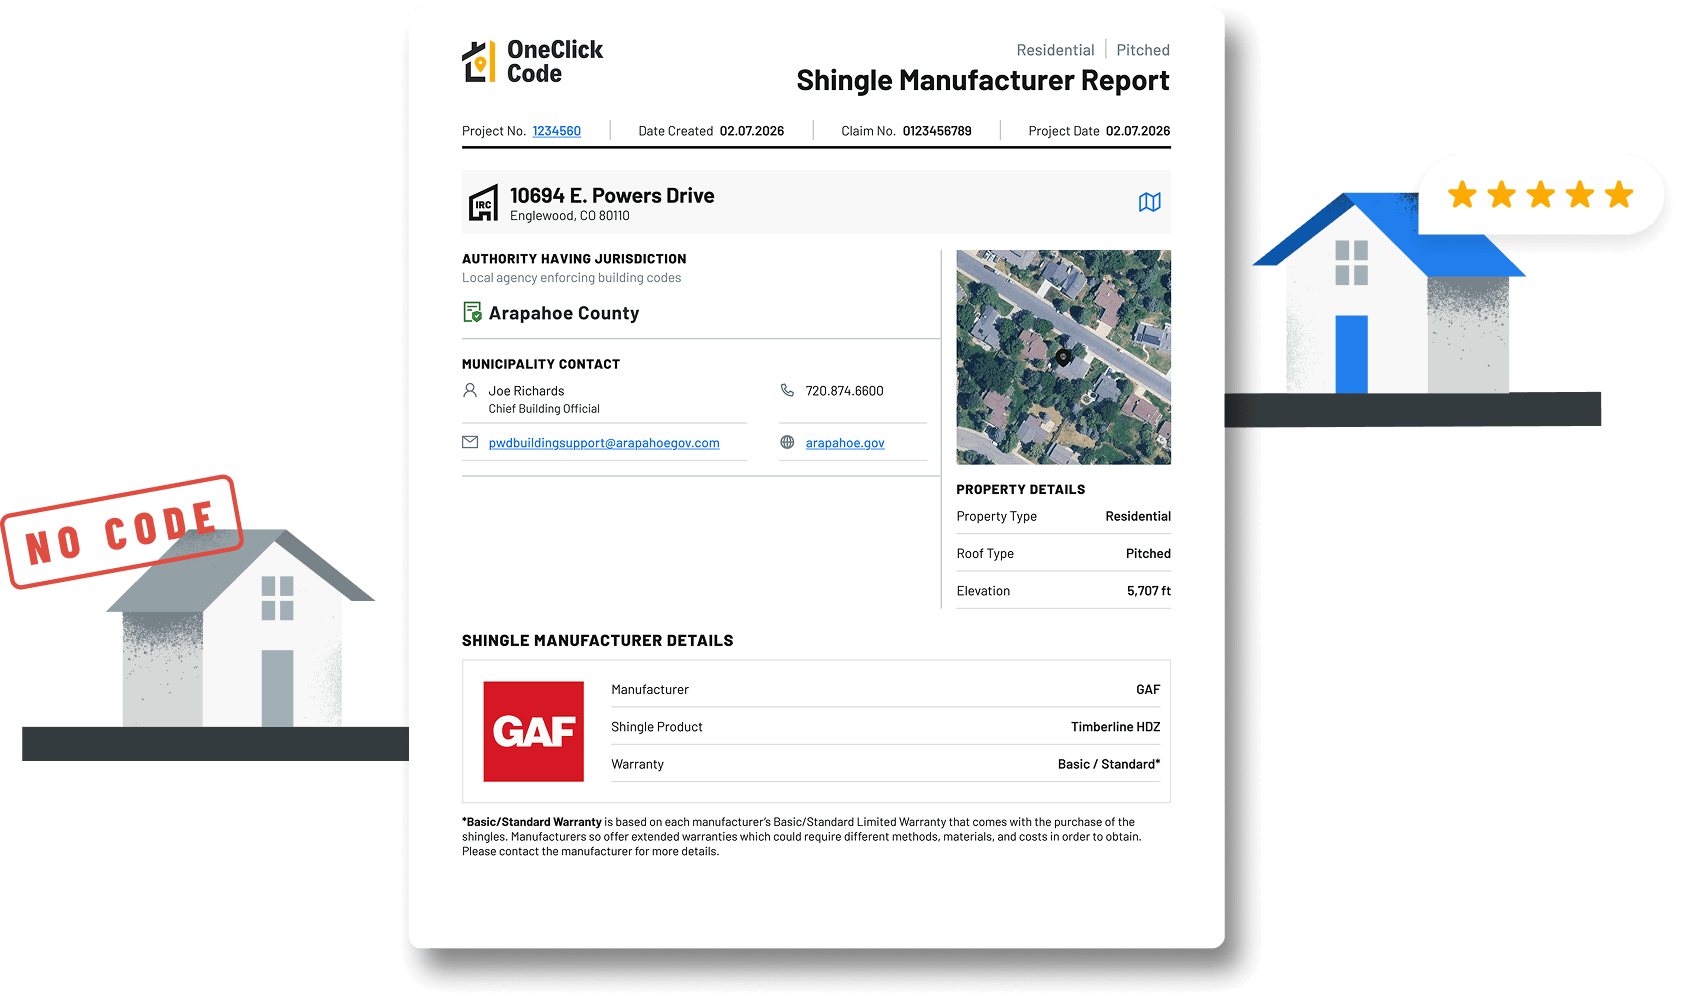Click the Project Date 02.07.2026 value
This screenshot has height=1000, width=1684.
[x=1138, y=131]
